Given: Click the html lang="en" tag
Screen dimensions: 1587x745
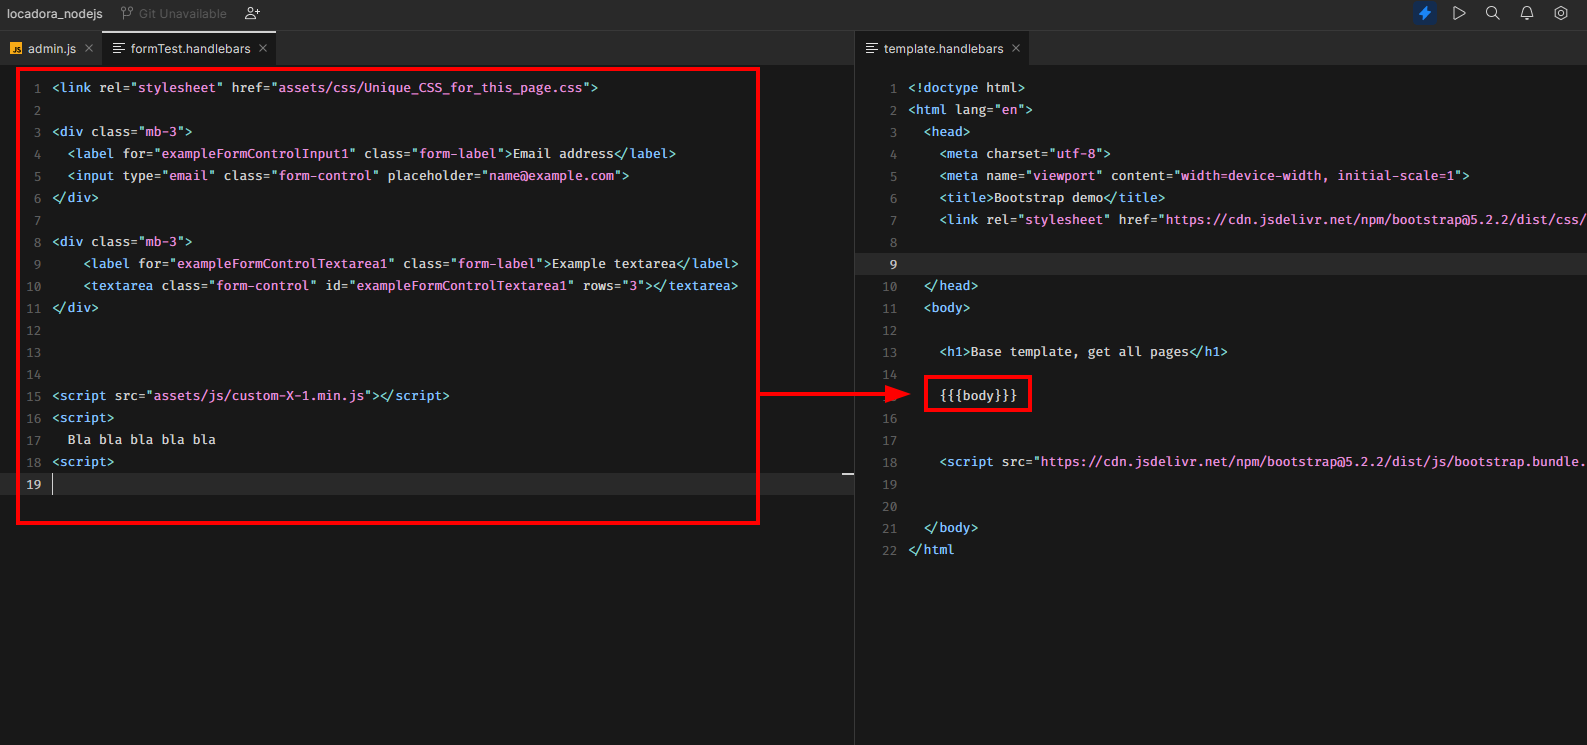Looking at the screenshot, I should coord(970,110).
